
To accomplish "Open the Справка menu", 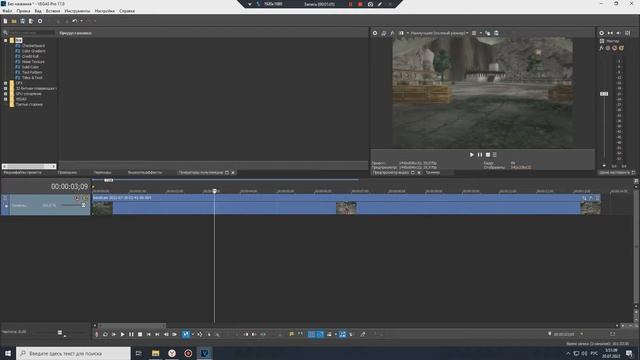I will [x=127, y=11].
